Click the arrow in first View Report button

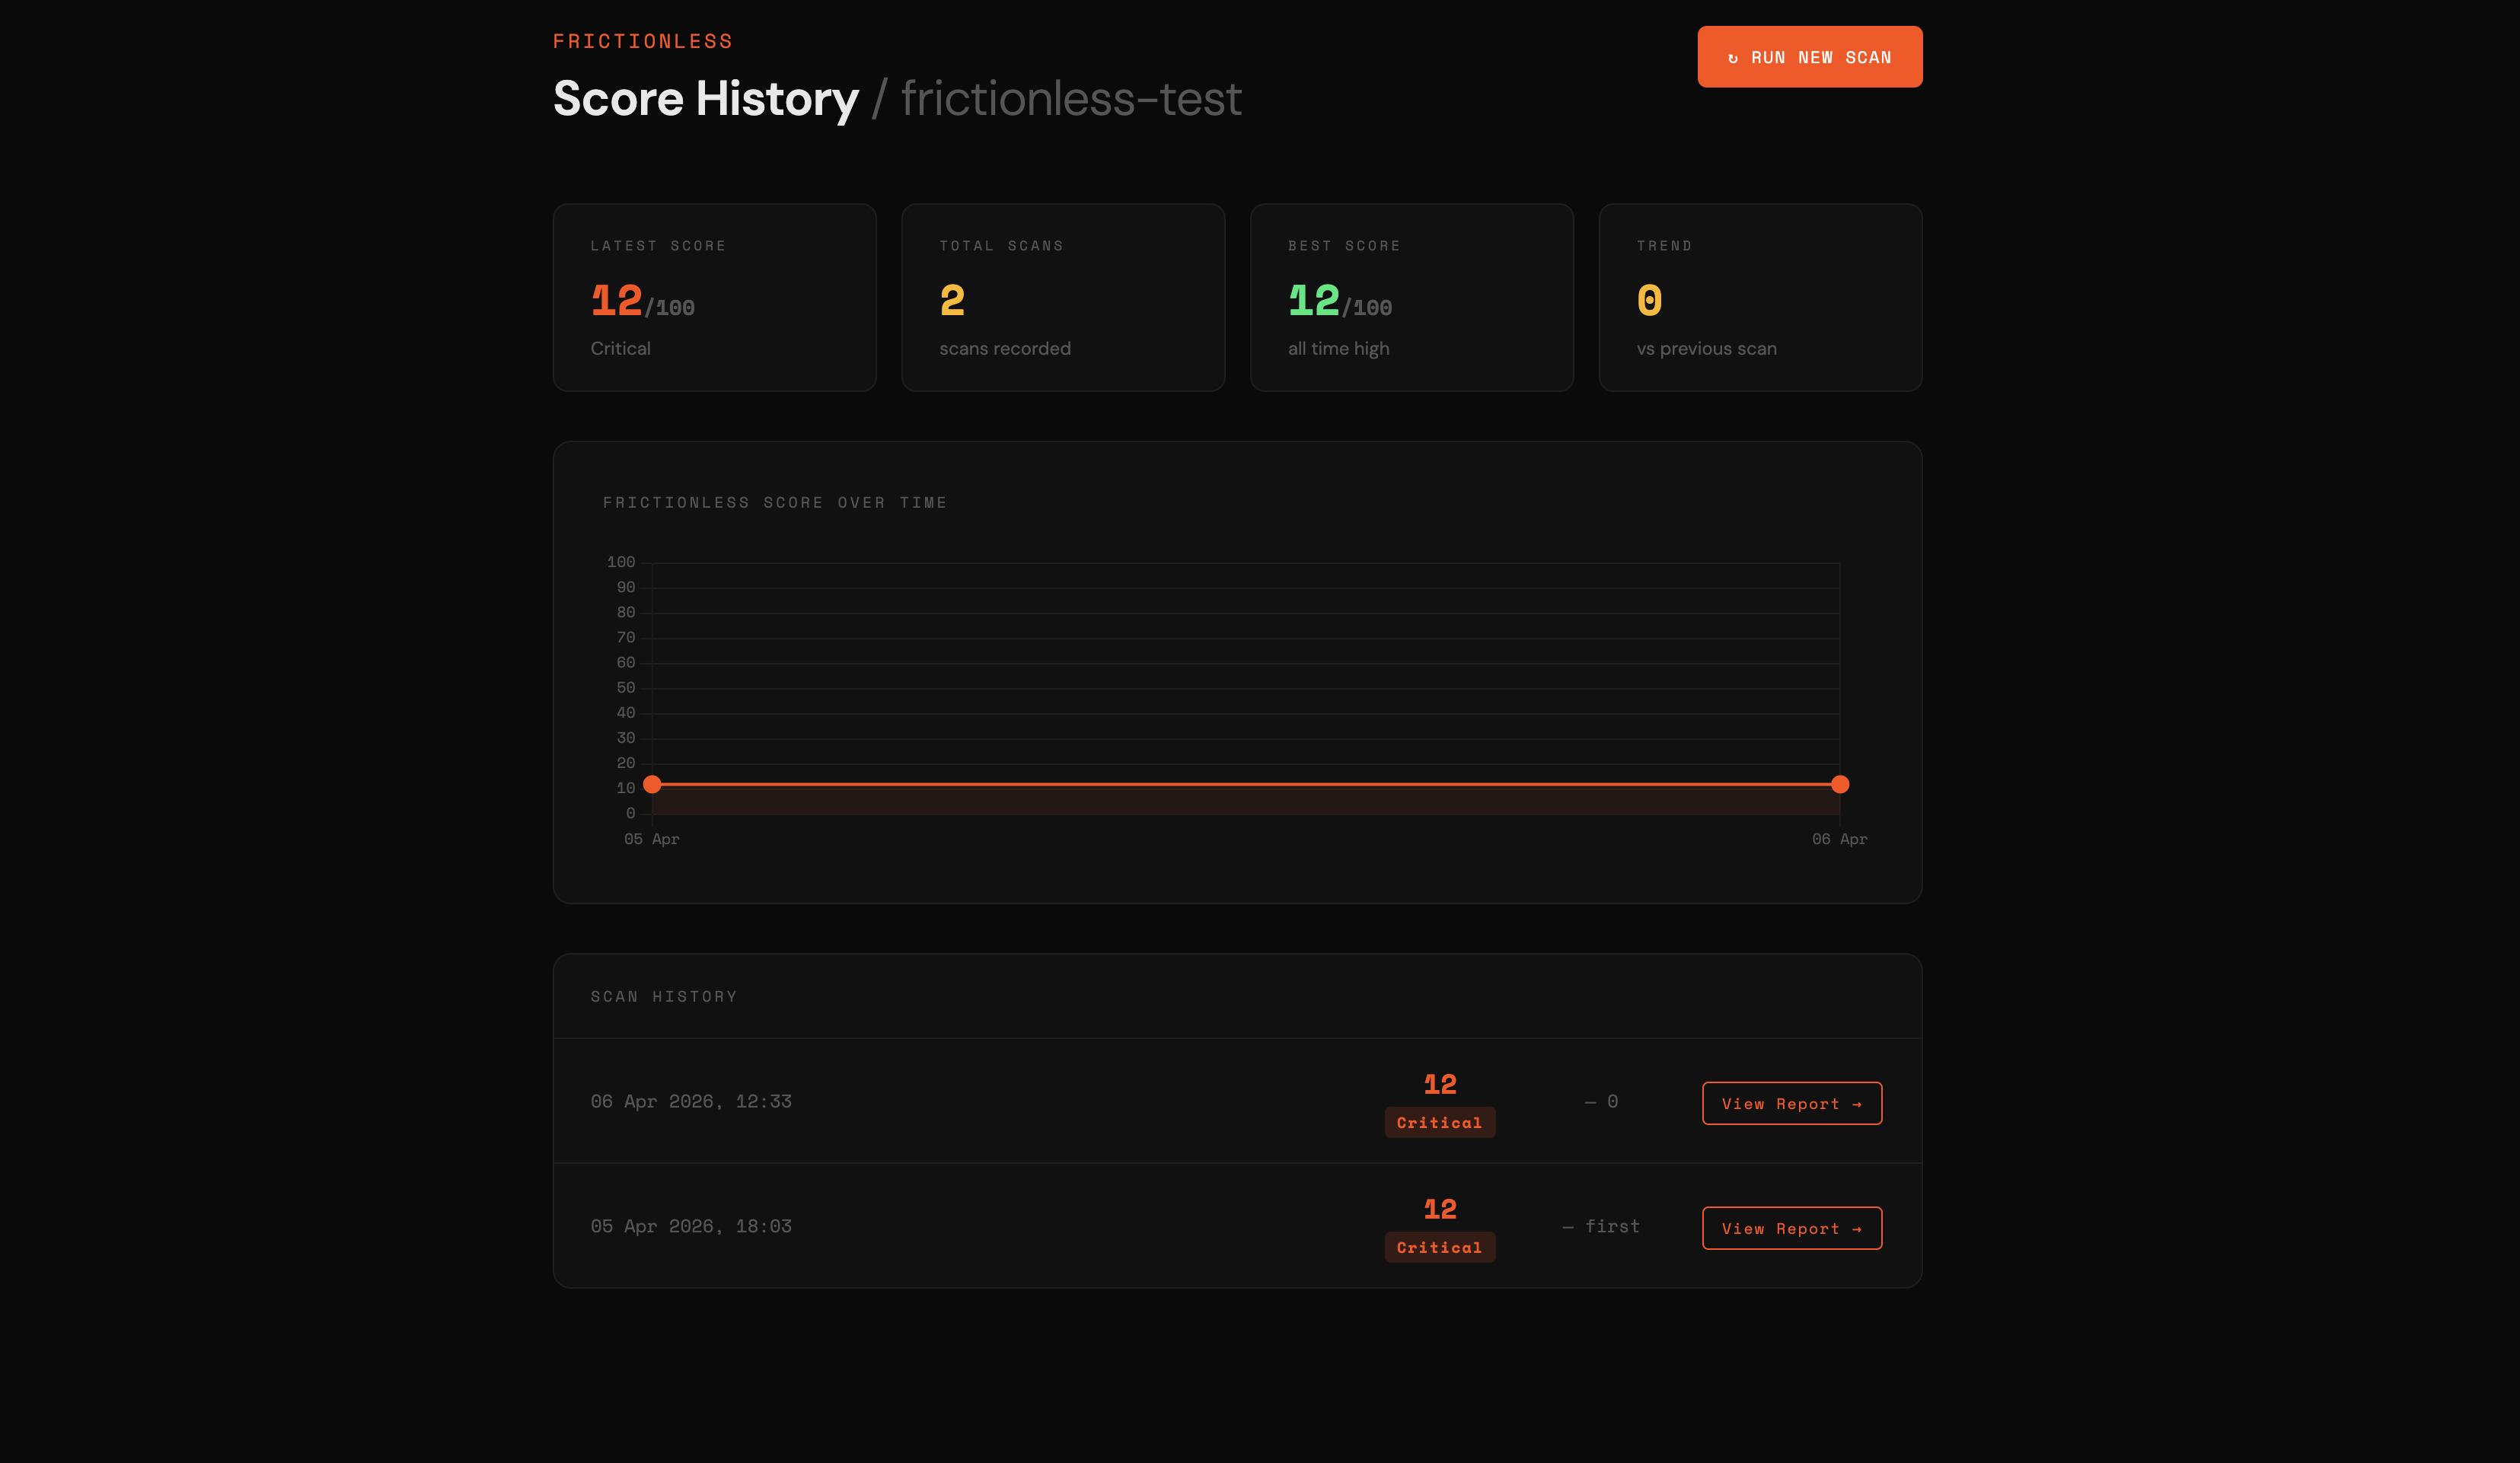1857,1104
